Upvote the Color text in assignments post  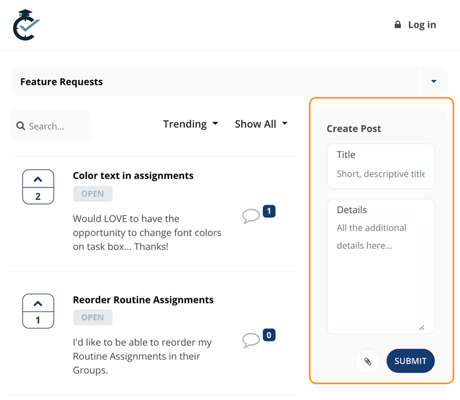38,179
